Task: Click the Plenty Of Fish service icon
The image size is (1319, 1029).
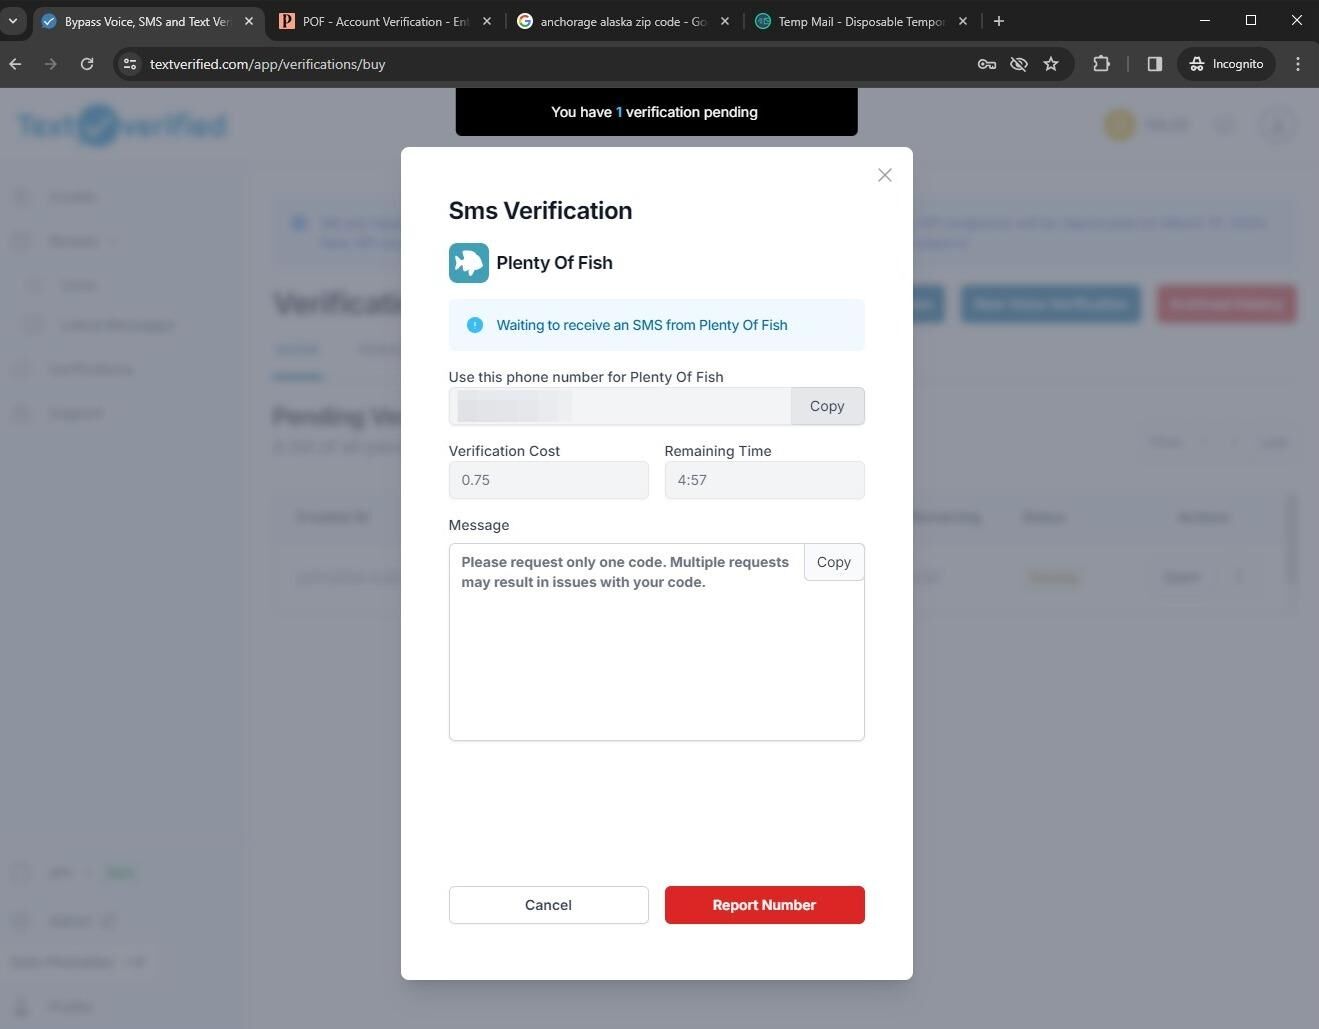Action: click(x=468, y=263)
